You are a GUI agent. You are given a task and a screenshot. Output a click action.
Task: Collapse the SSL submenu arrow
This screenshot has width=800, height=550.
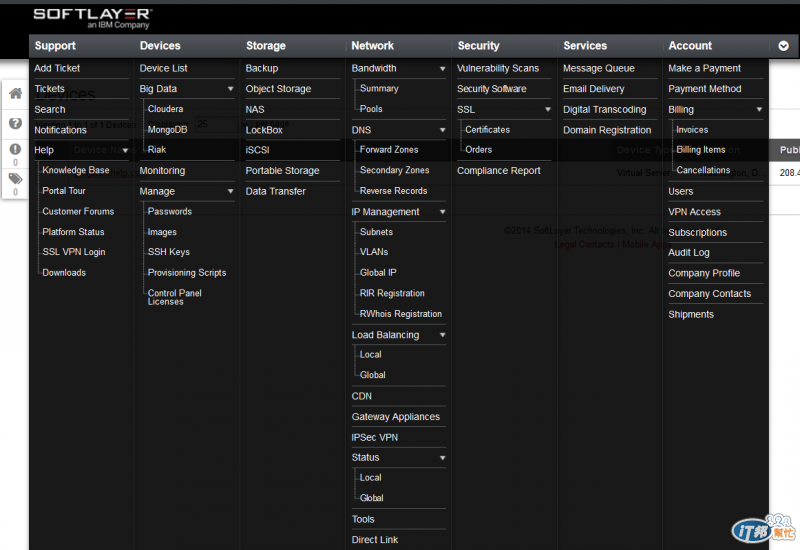pyautogui.click(x=547, y=109)
